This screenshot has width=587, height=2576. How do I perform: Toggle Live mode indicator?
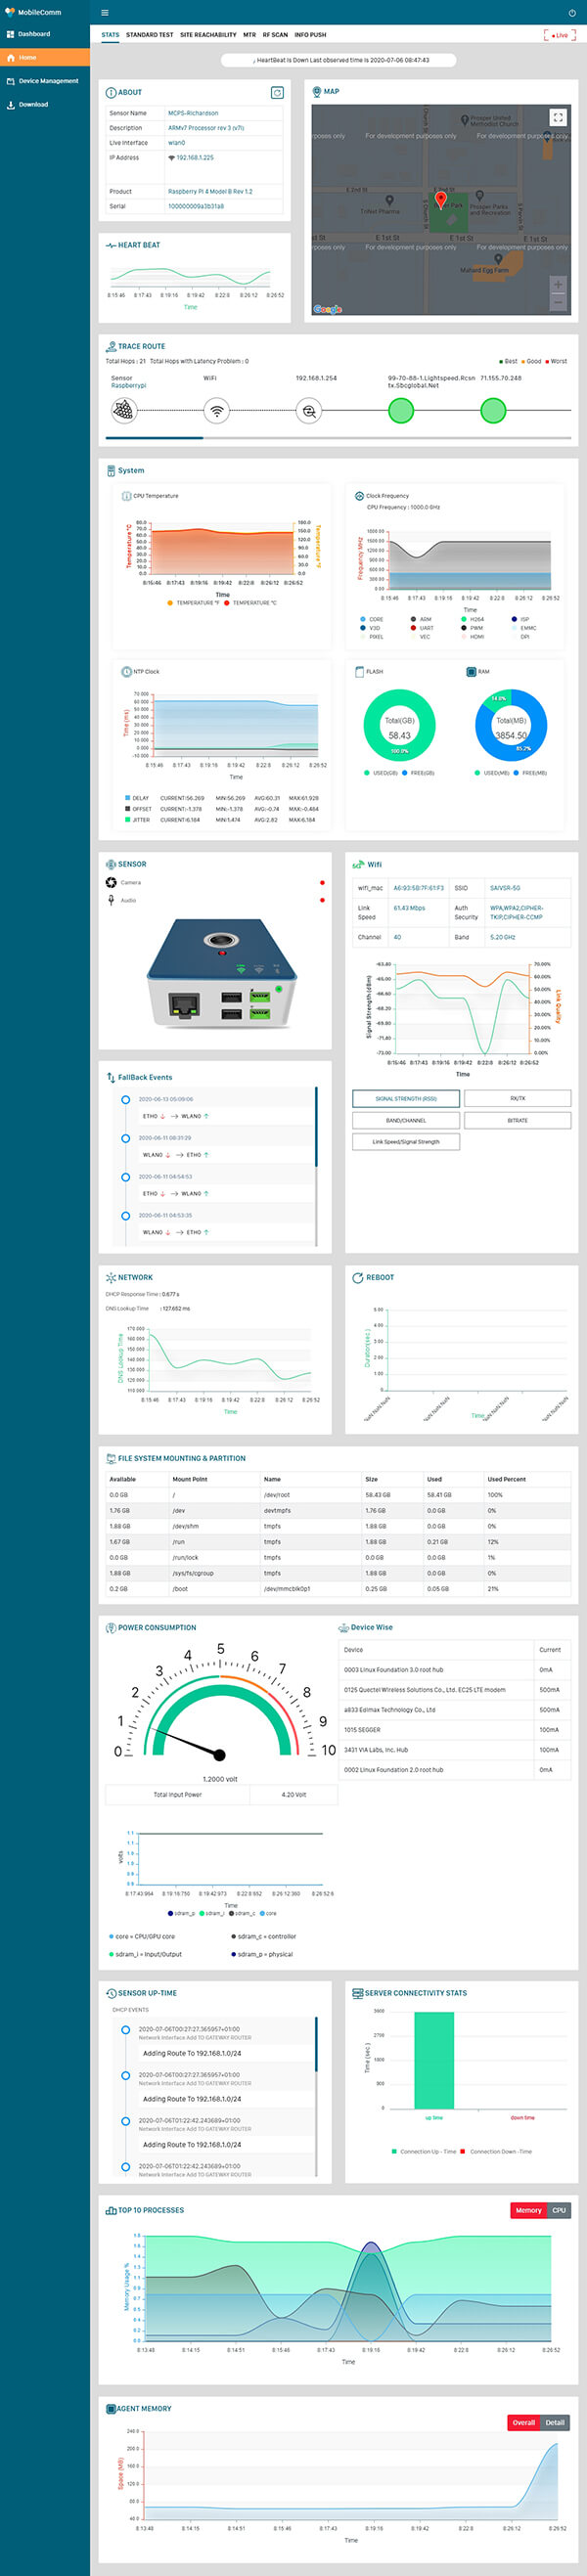pyautogui.click(x=559, y=35)
